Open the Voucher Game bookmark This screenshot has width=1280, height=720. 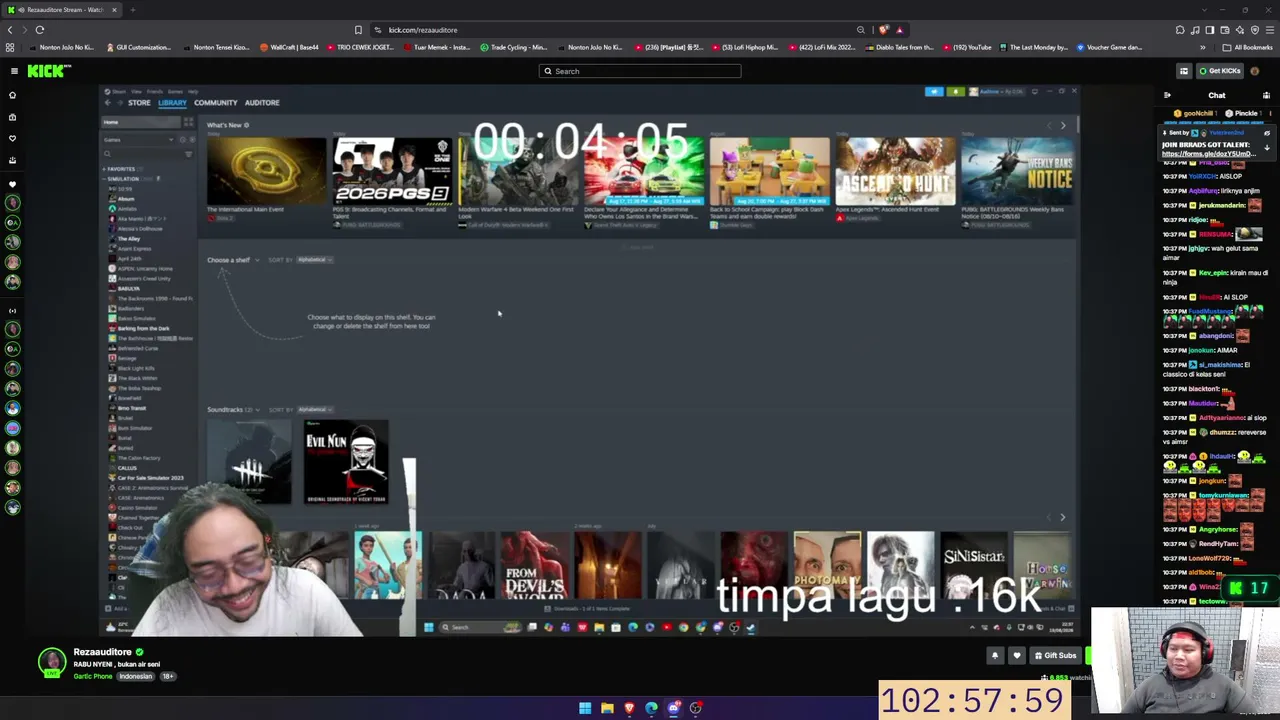click(x=1108, y=47)
